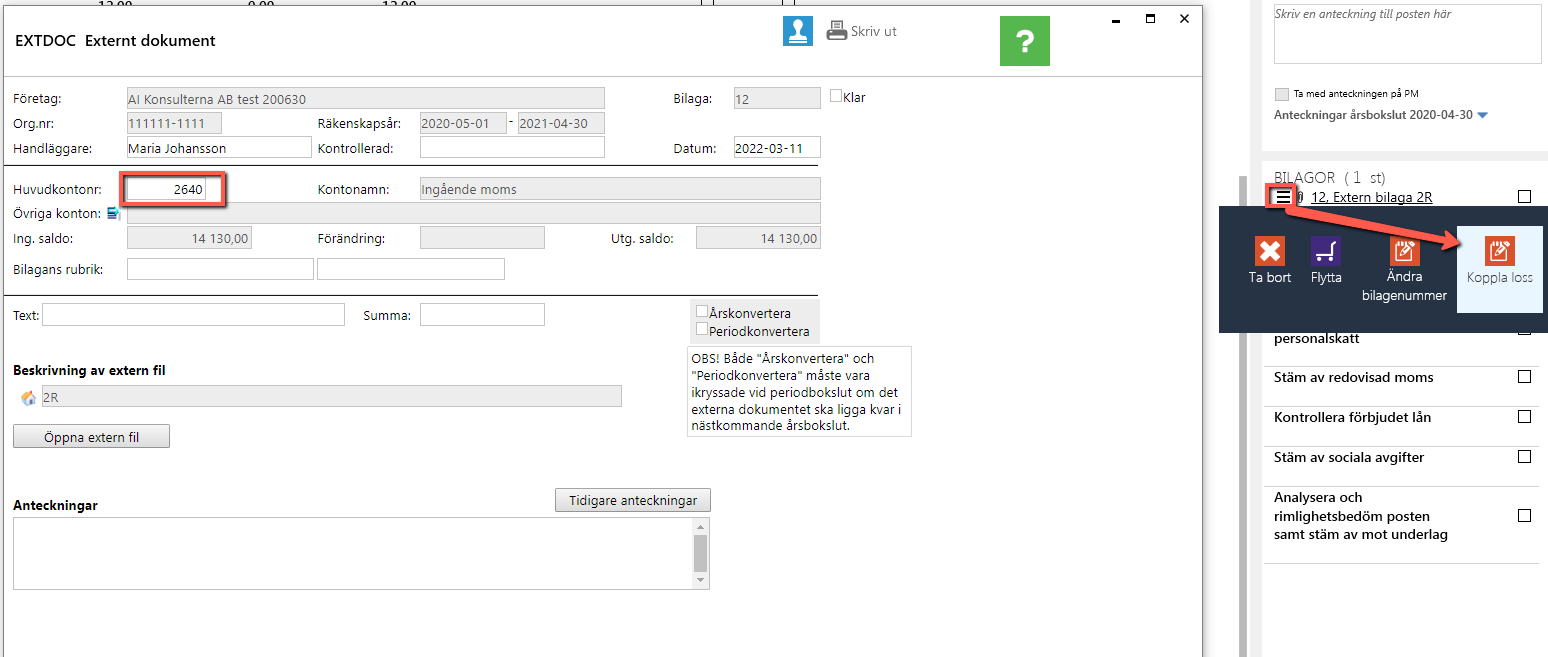Check the Analysera och rimlighetsbedöm posten box

[1524, 516]
